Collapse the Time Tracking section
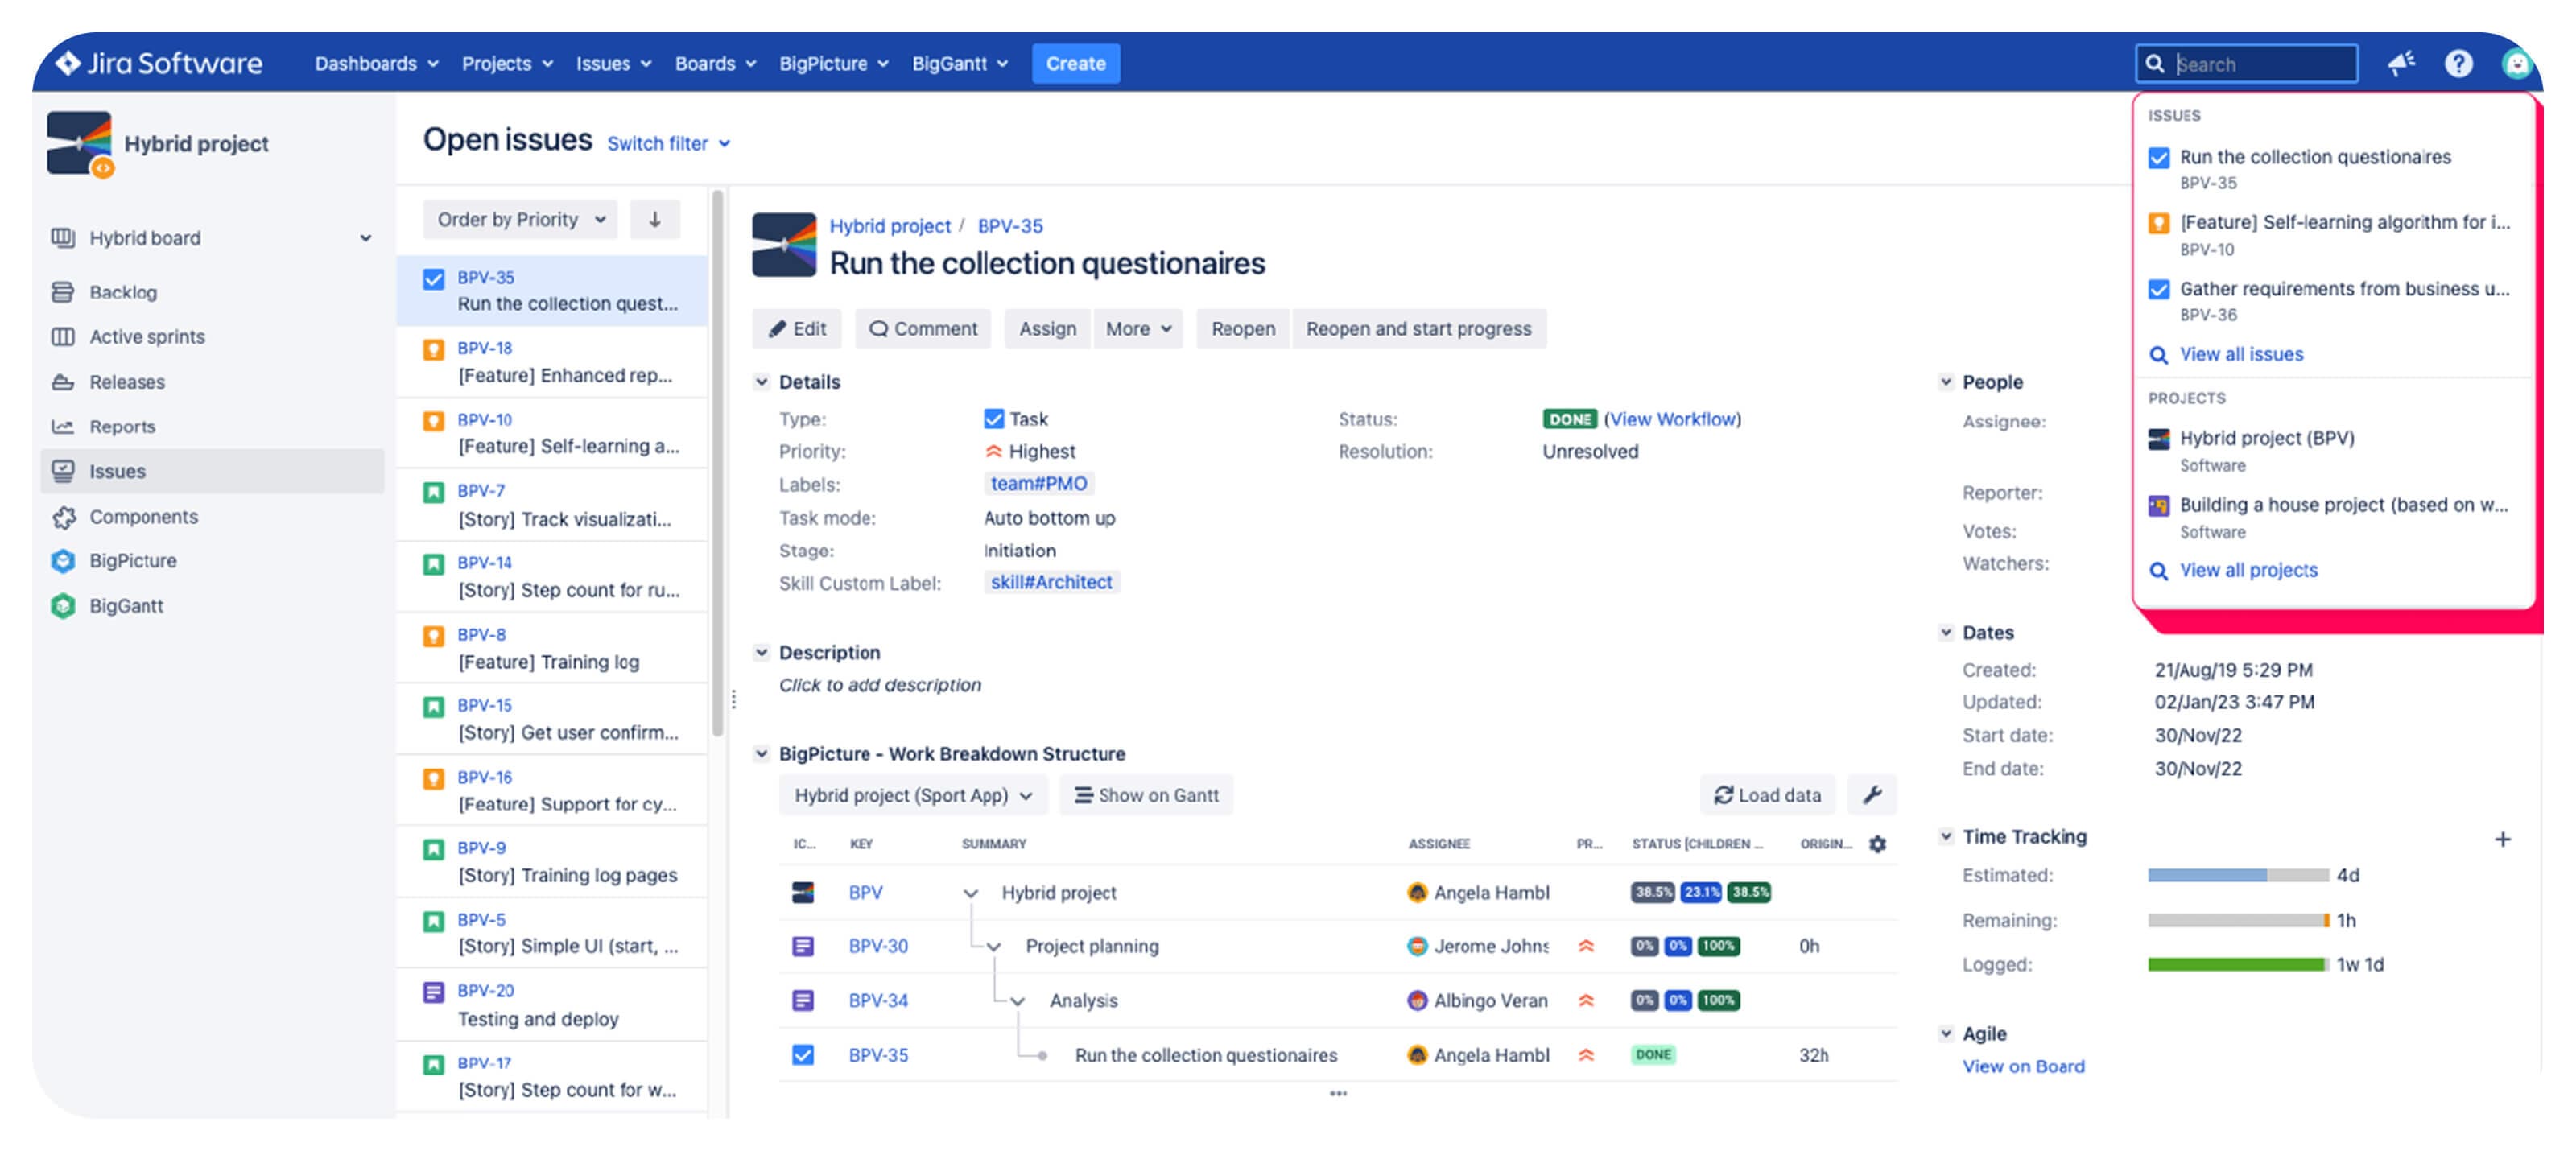 click(1945, 836)
